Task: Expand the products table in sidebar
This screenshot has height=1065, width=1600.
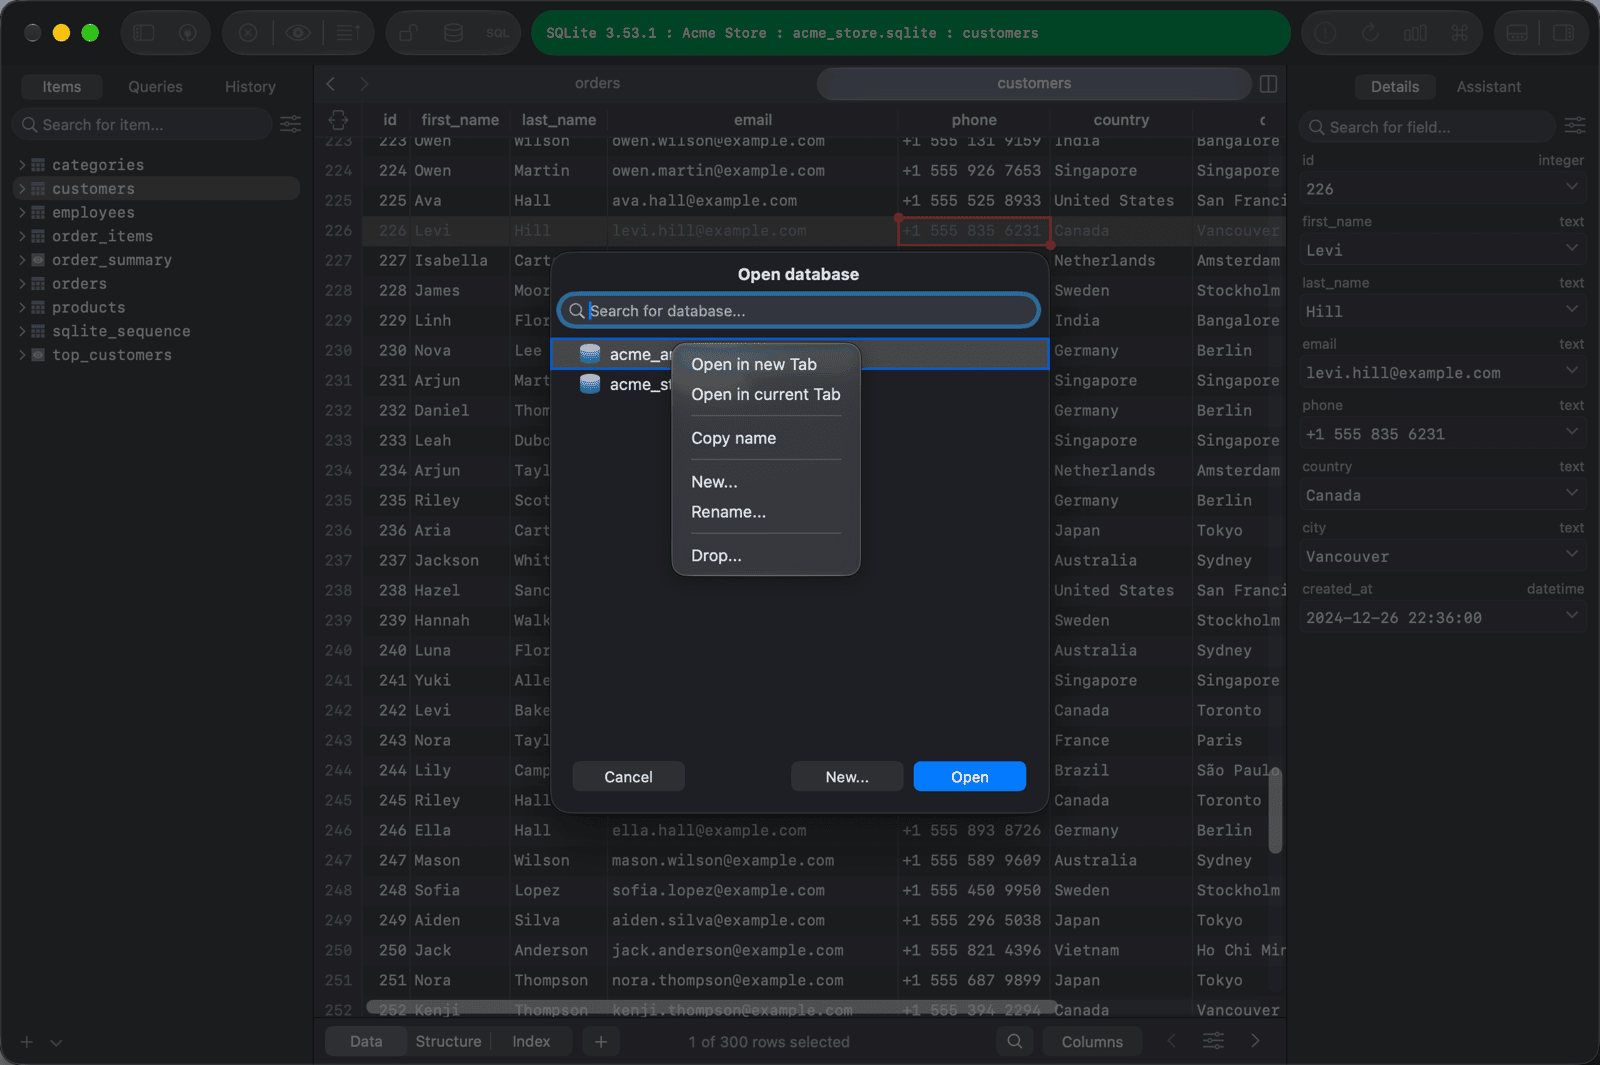Action: [22, 308]
